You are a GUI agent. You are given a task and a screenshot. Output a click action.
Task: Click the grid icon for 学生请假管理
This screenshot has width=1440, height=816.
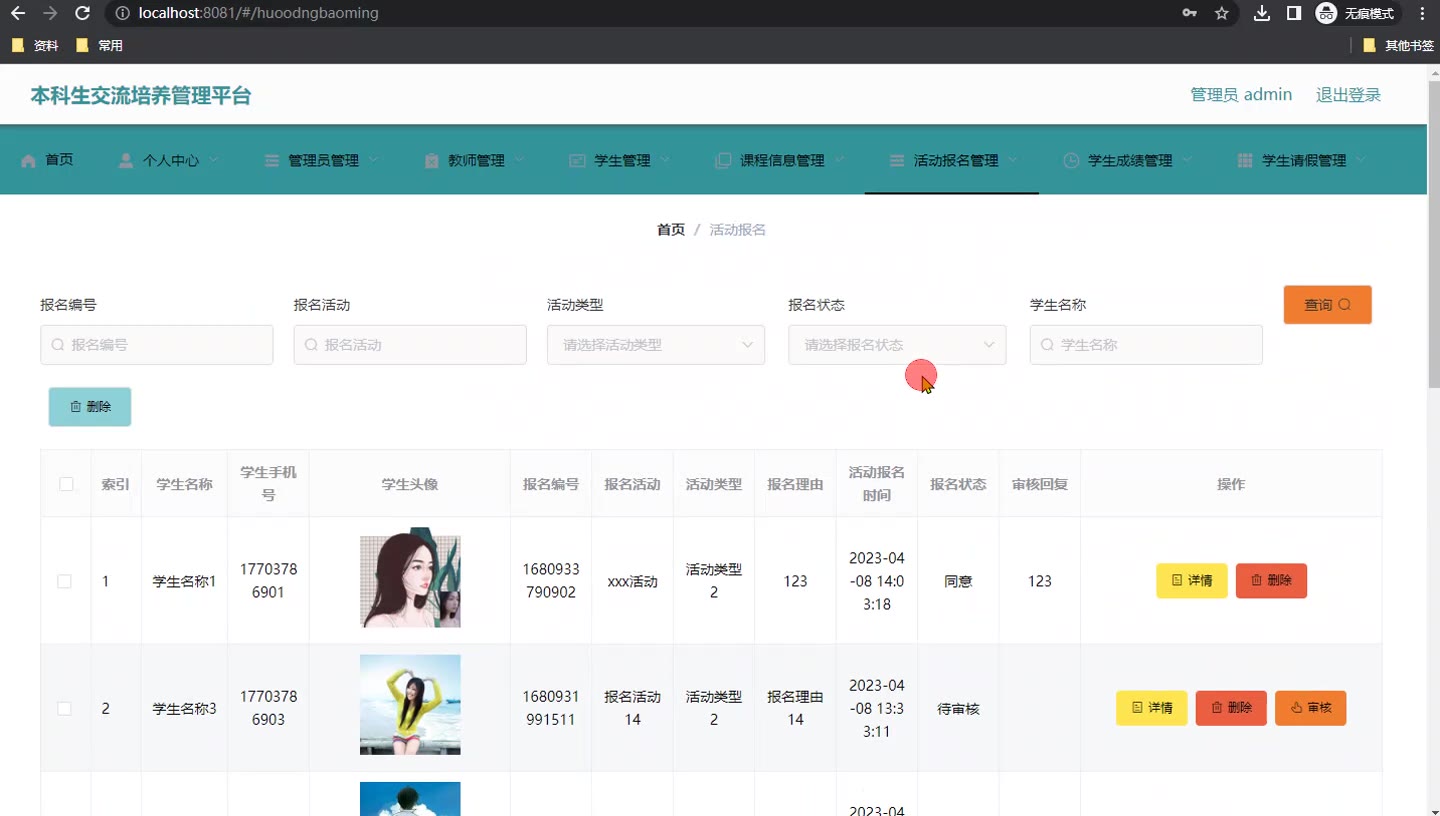point(1245,160)
